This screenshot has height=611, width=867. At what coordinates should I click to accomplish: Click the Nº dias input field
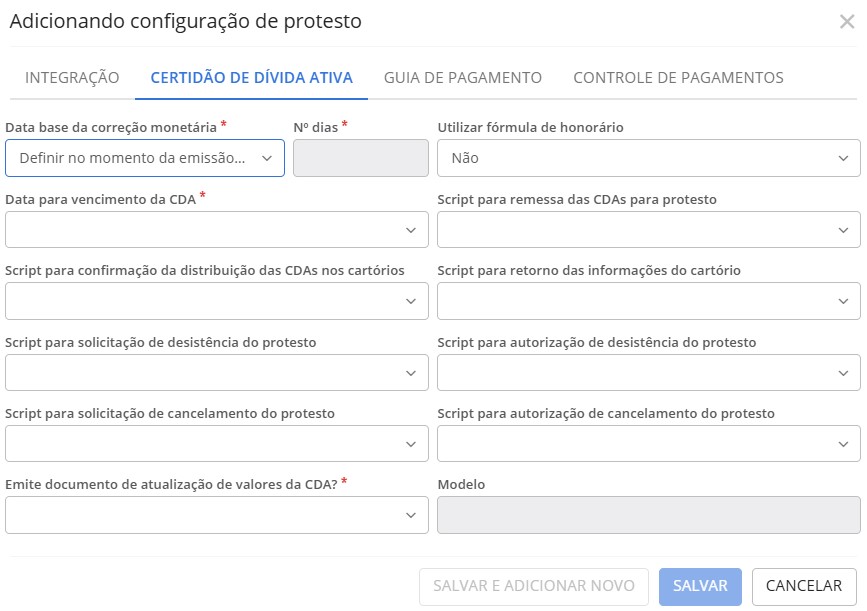[x=360, y=158]
